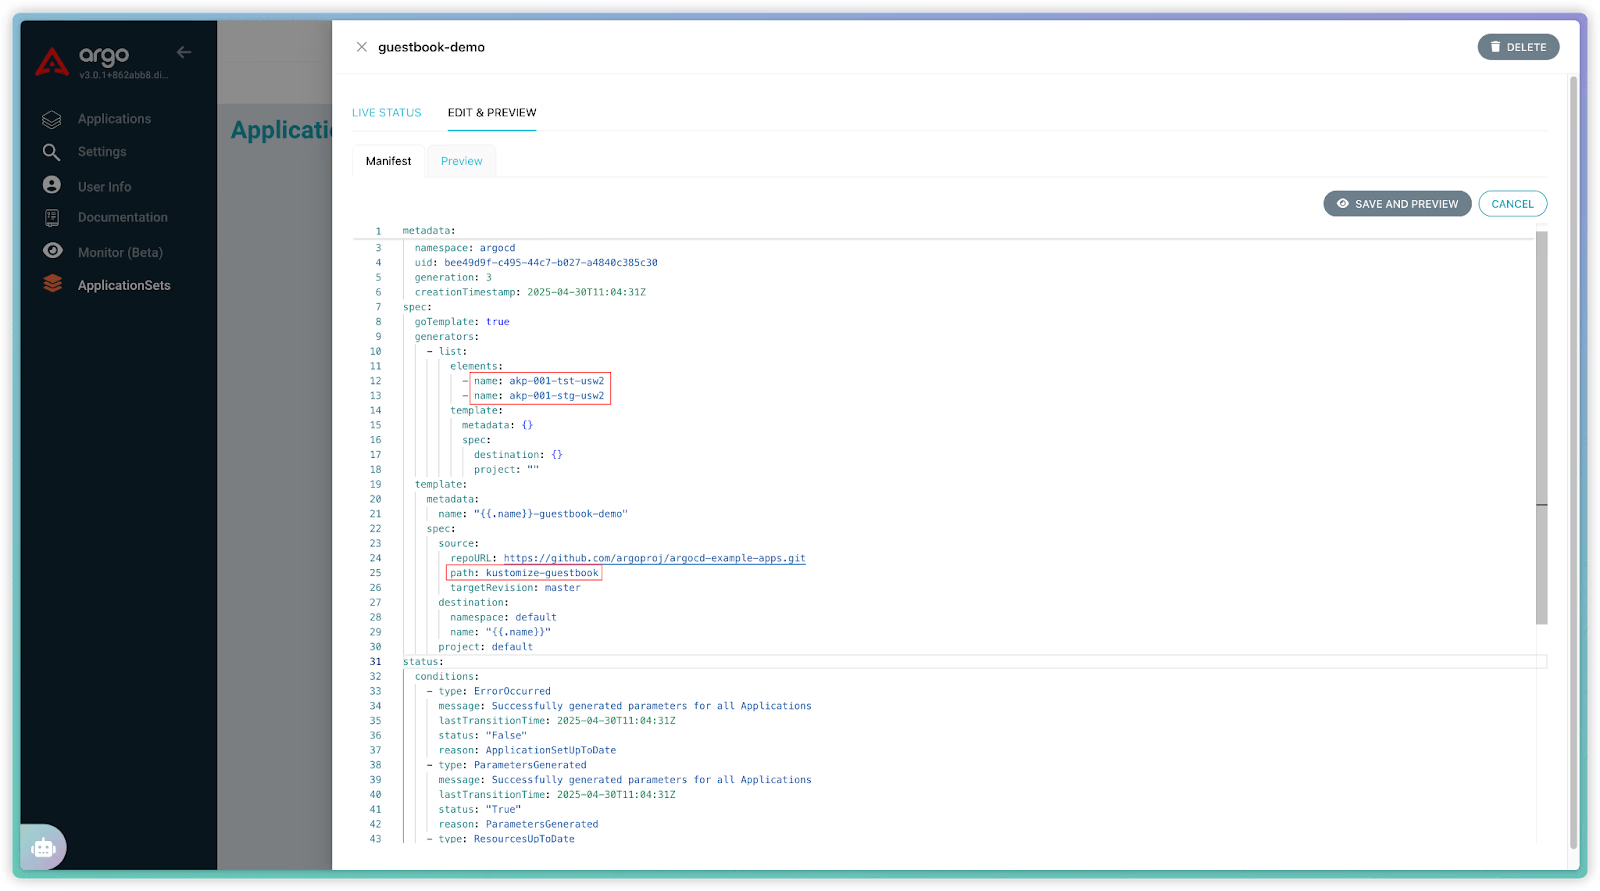Click the 'type: ParametersGenerated' line
This screenshot has width=1600, height=891.
coord(512,765)
